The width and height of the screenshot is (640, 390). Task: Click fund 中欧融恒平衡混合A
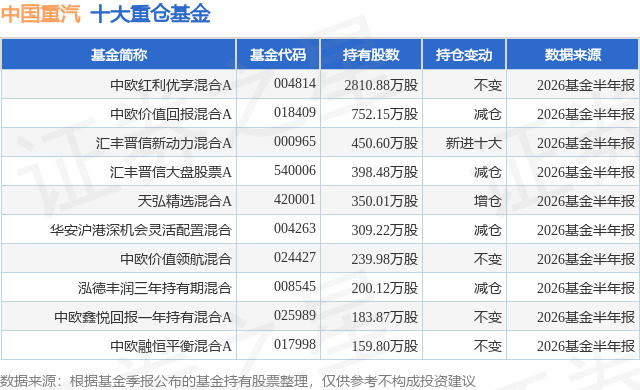point(171,346)
